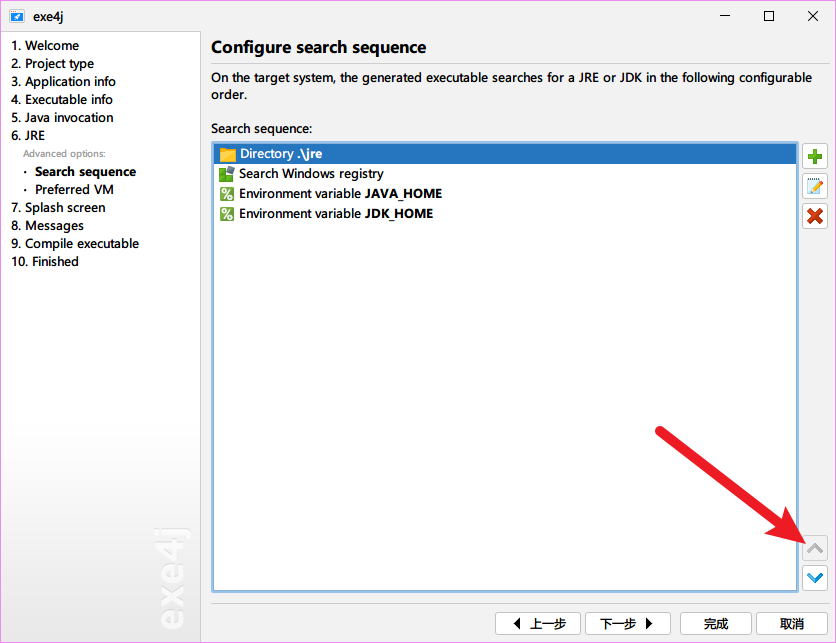
Task: Click the exe4j title bar app icon
Action: click(x=16, y=16)
